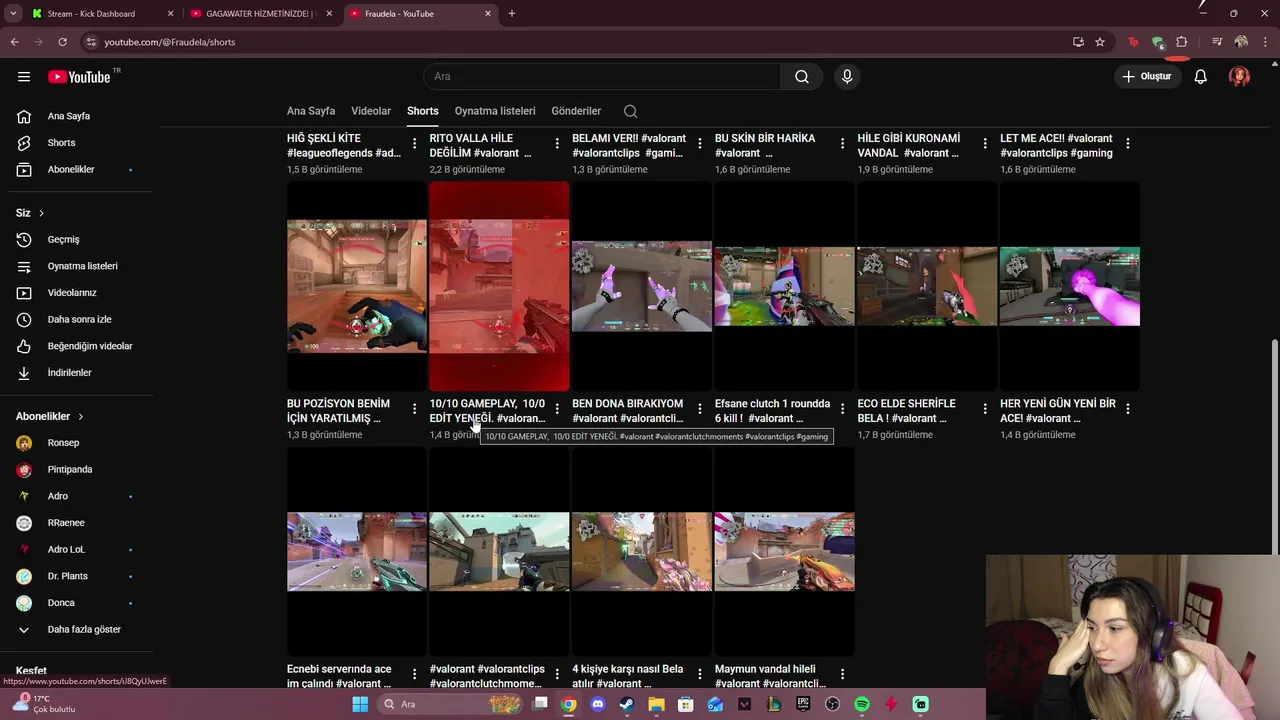Bookmark this page with the star icon
This screenshot has width=1280, height=720.
coord(1100,42)
